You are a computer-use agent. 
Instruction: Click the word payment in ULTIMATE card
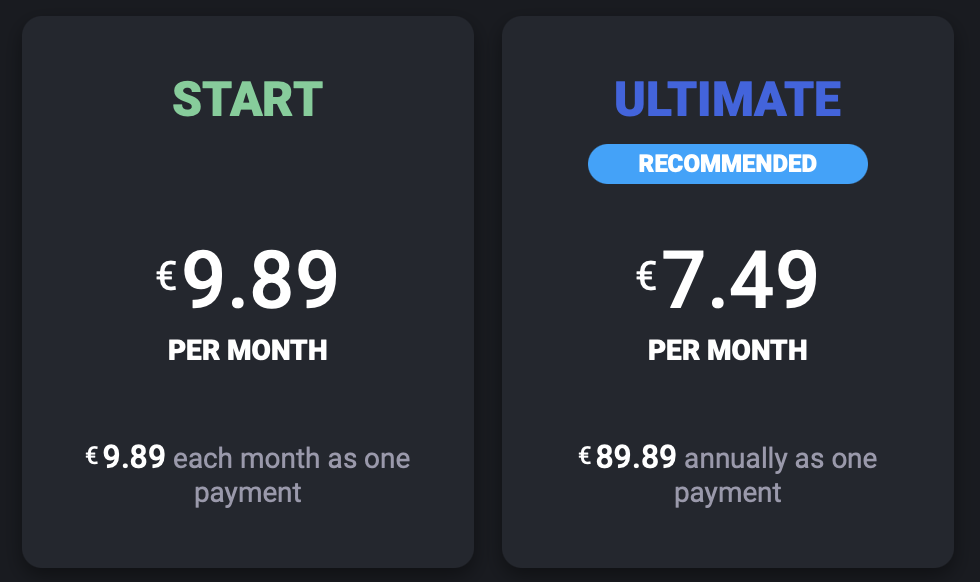pos(728,494)
